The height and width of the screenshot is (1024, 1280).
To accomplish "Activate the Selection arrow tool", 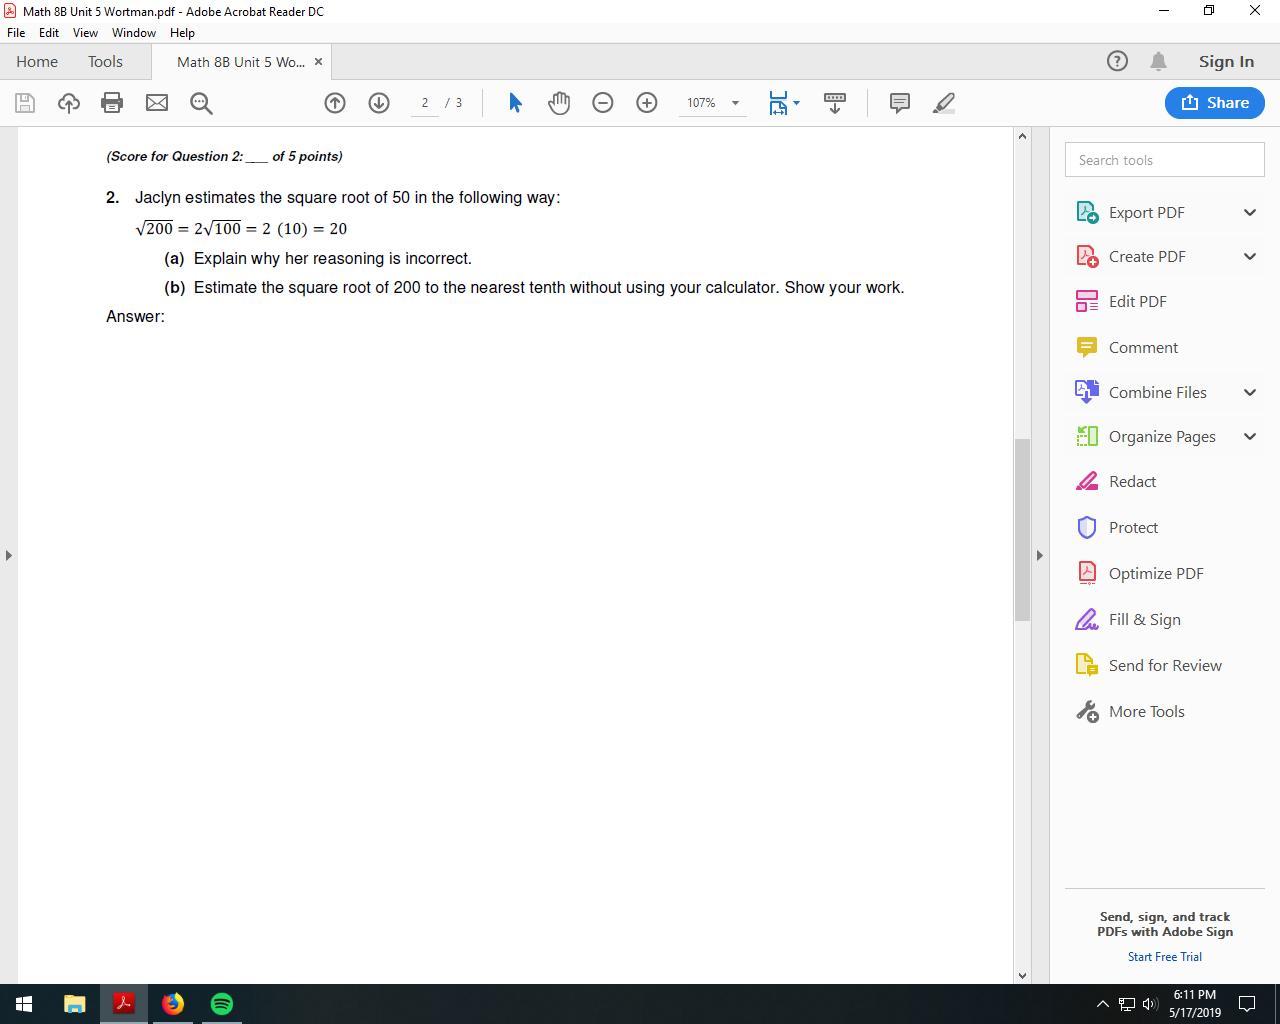I will pyautogui.click(x=515, y=103).
